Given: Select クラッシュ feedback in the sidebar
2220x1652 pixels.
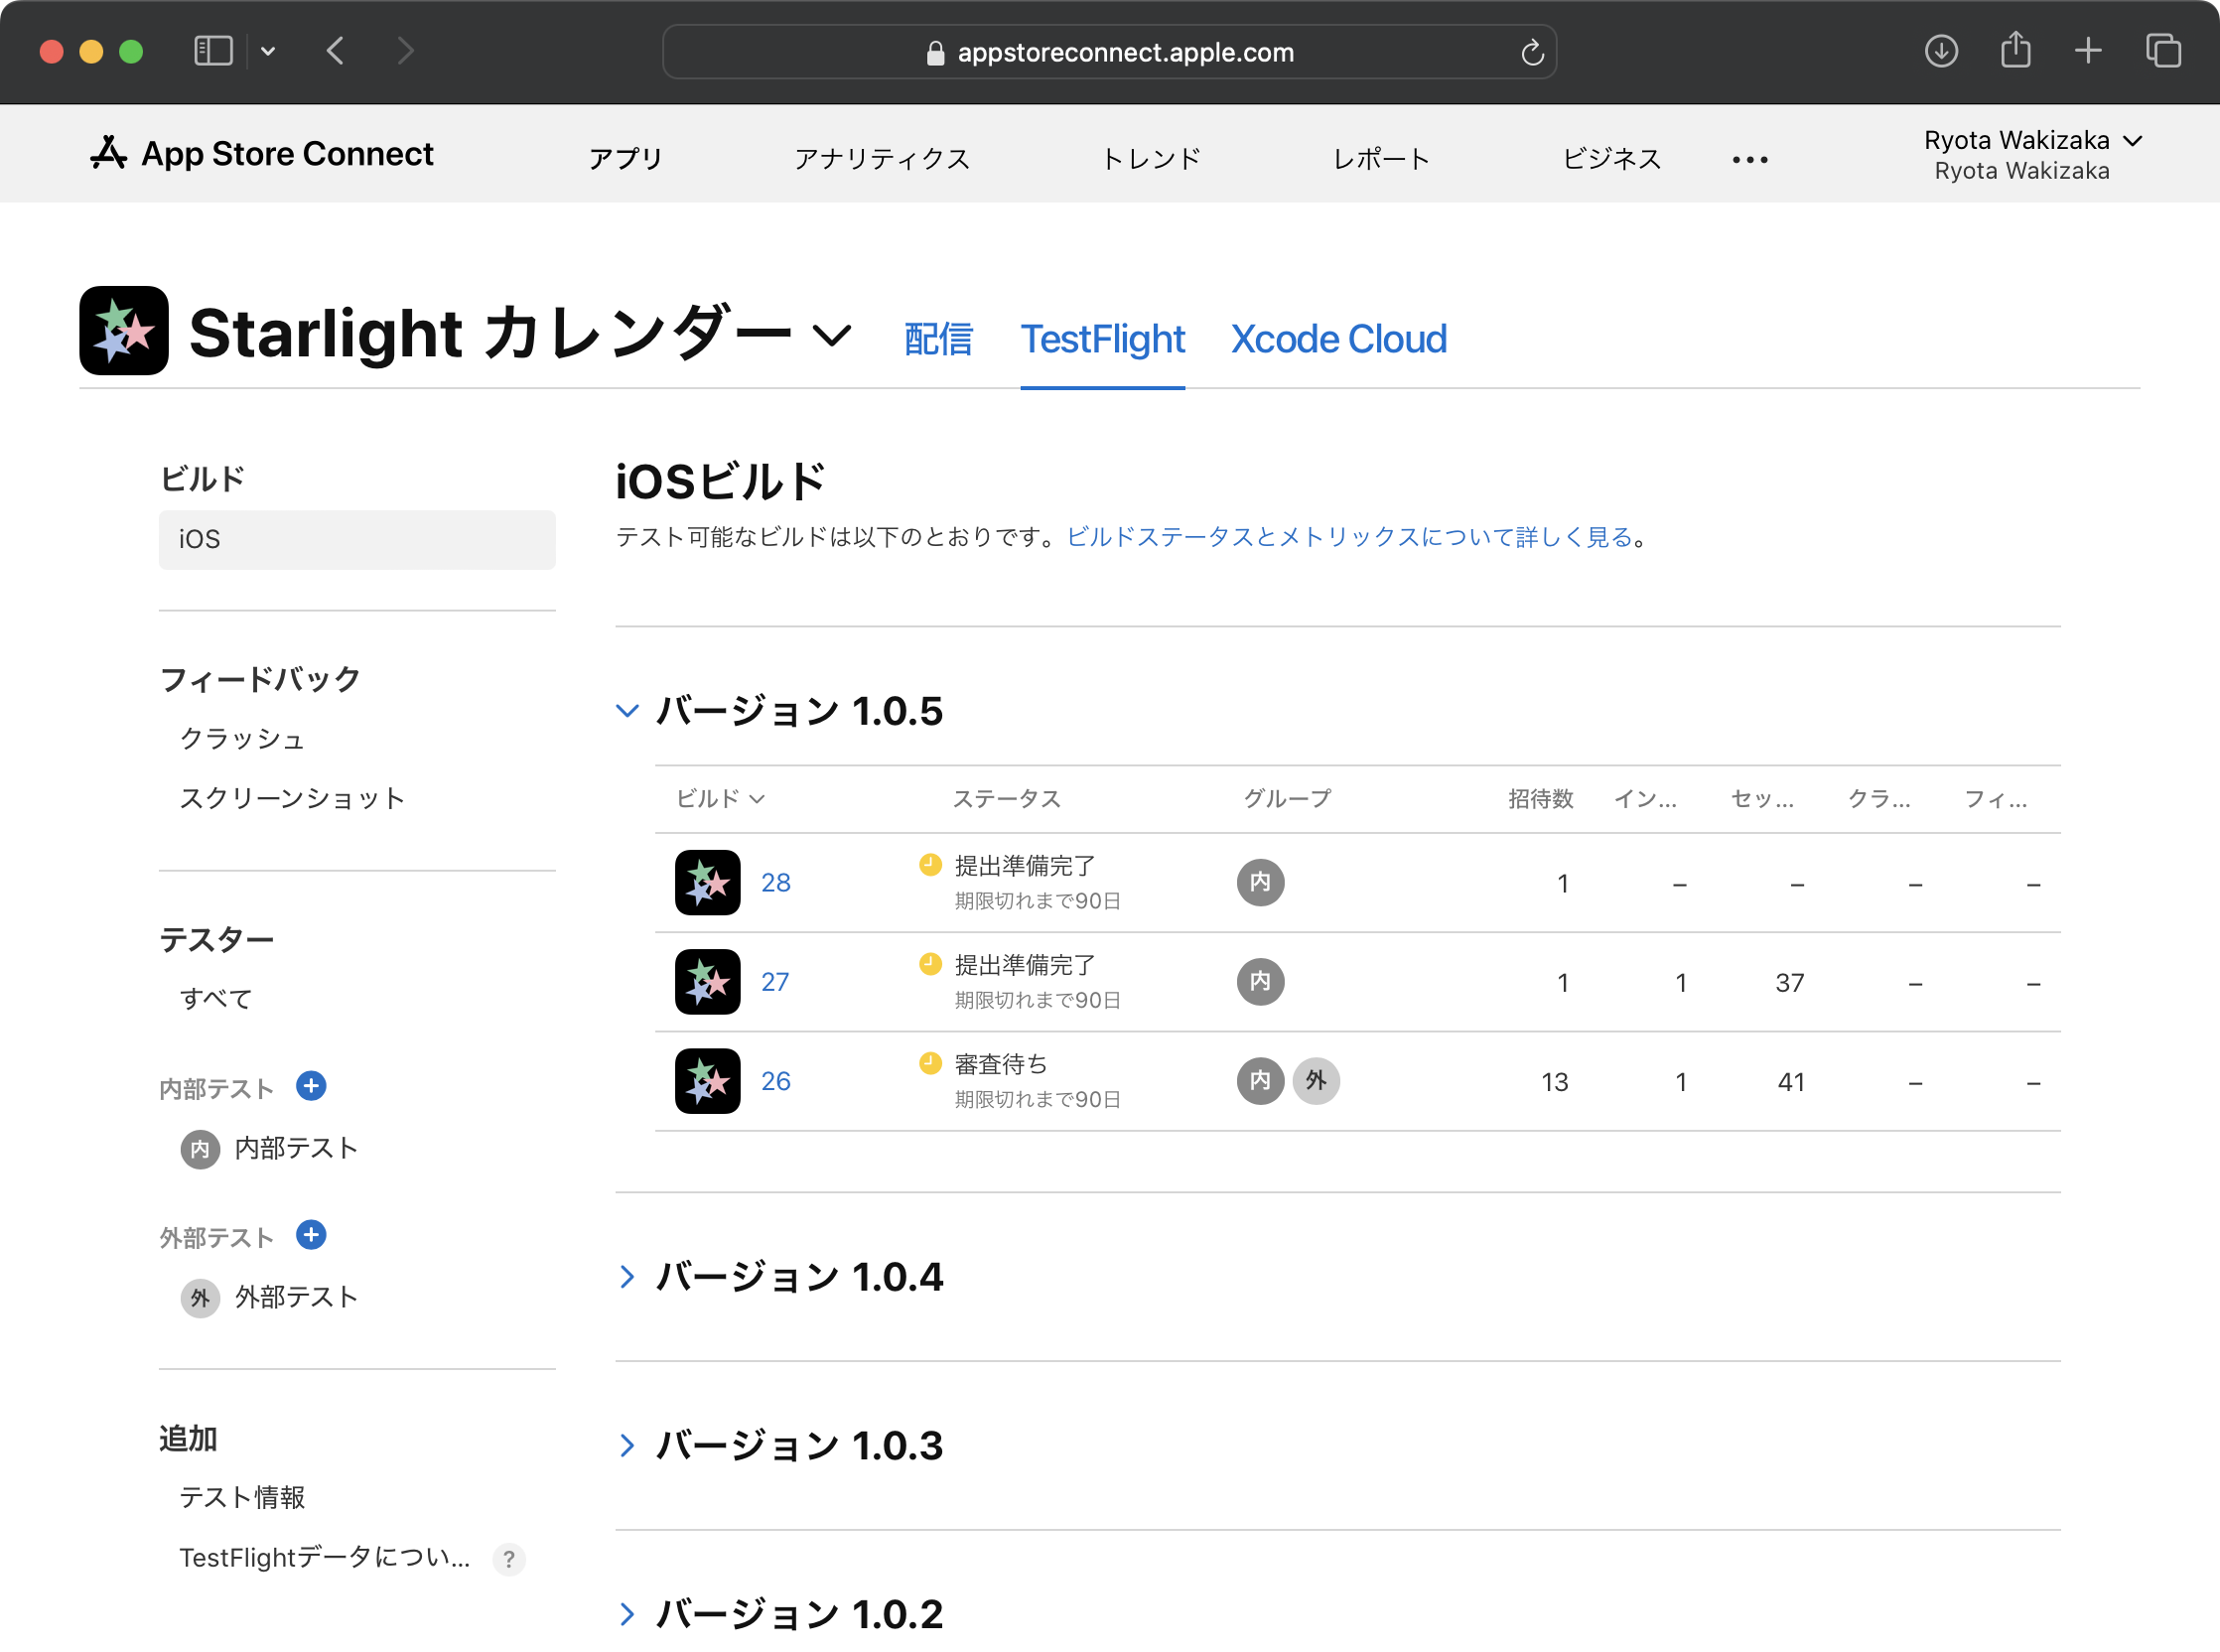Looking at the screenshot, I should click(242, 739).
